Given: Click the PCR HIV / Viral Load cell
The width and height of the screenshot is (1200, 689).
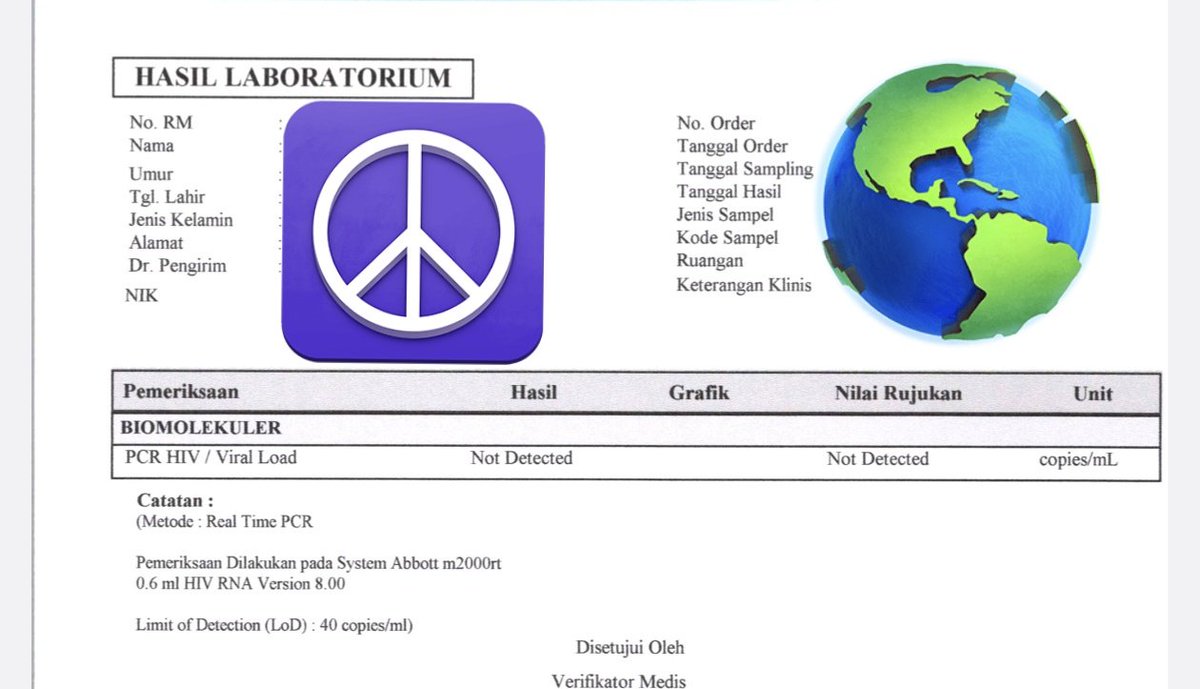Looking at the screenshot, I should [x=211, y=457].
